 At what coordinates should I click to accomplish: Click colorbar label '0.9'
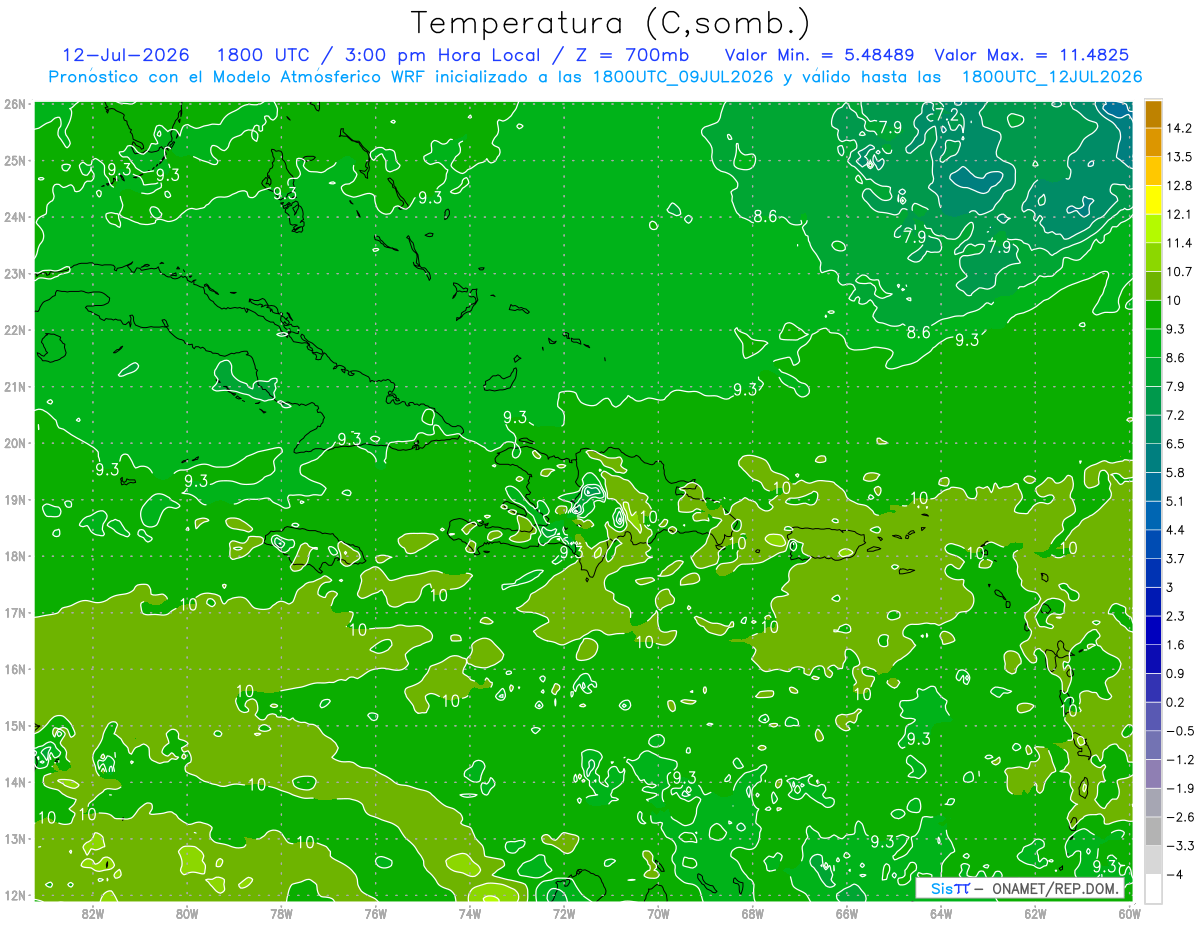tap(1177, 673)
